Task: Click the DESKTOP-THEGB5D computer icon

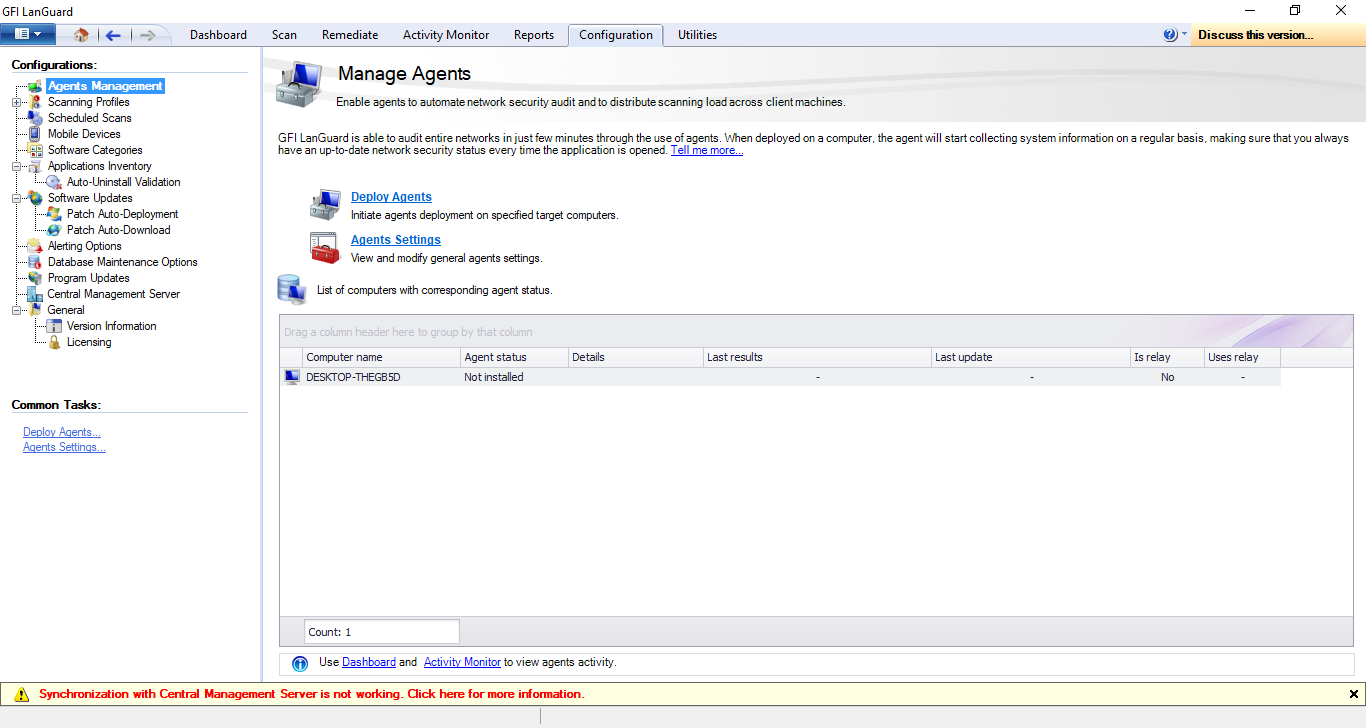Action: tap(292, 377)
